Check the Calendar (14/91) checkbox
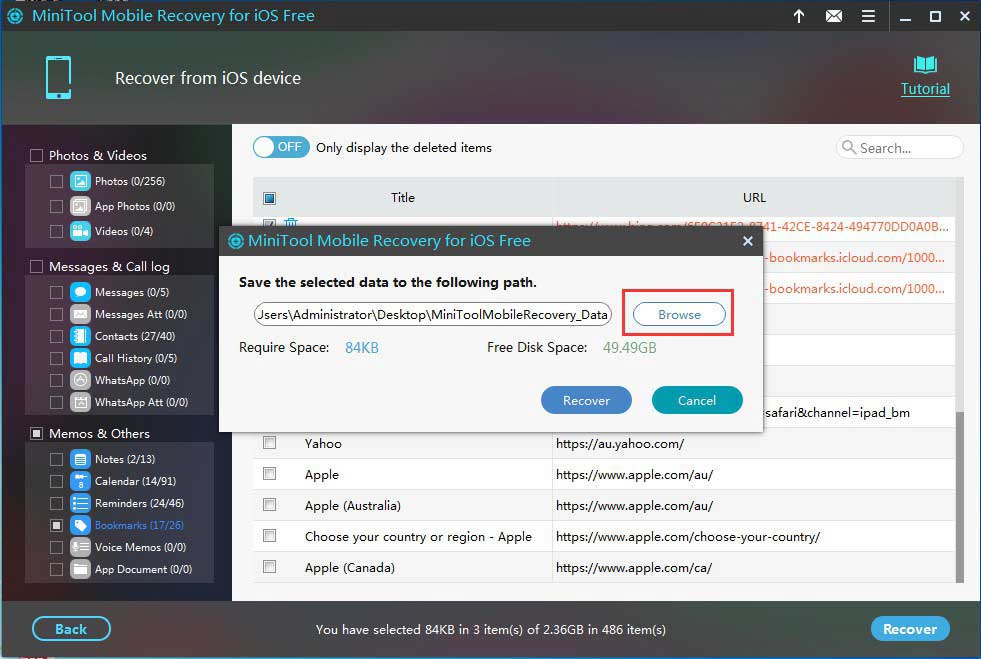The height and width of the screenshot is (659, 981). pyautogui.click(x=56, y=481)
